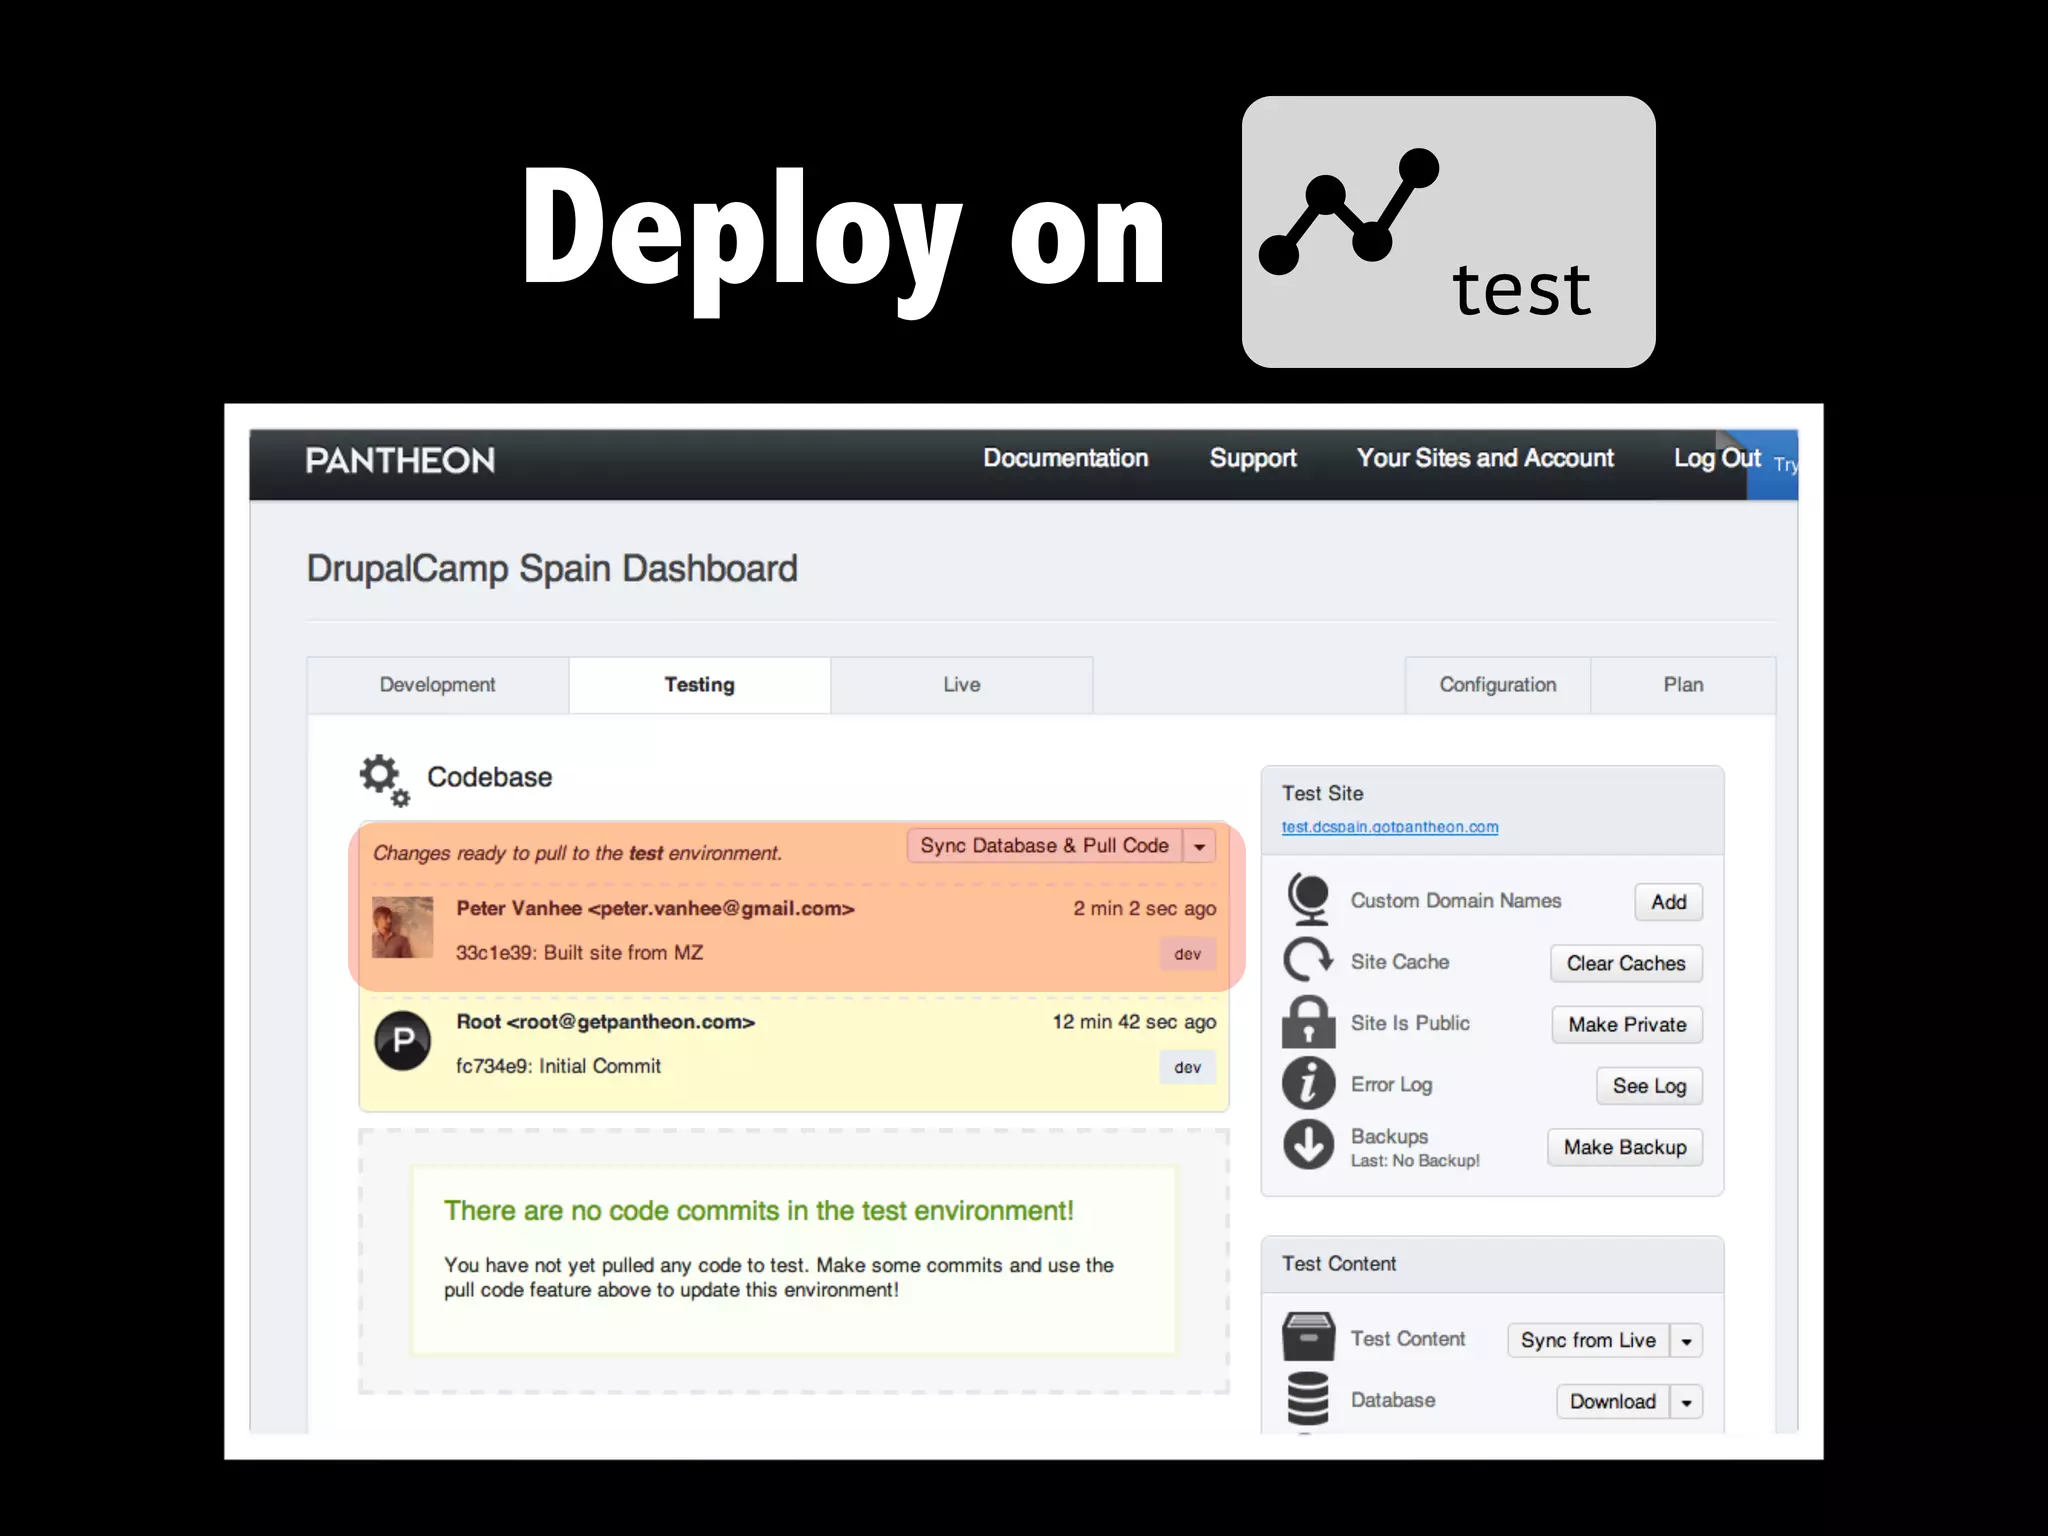Open the Live tab
Viewport: 2048px width, 1536px height.
(x=961, y=685)
